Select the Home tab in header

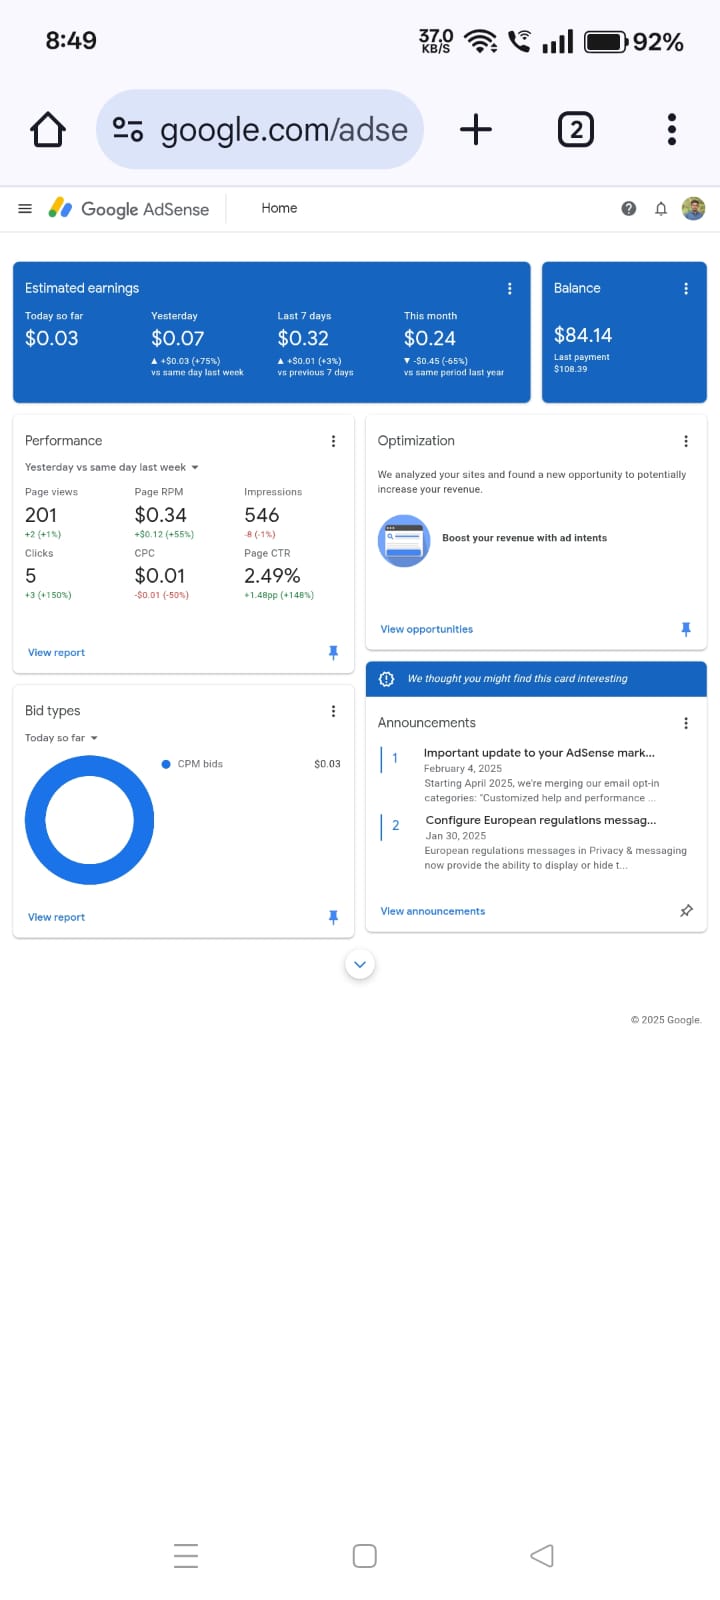coord(279,208)
